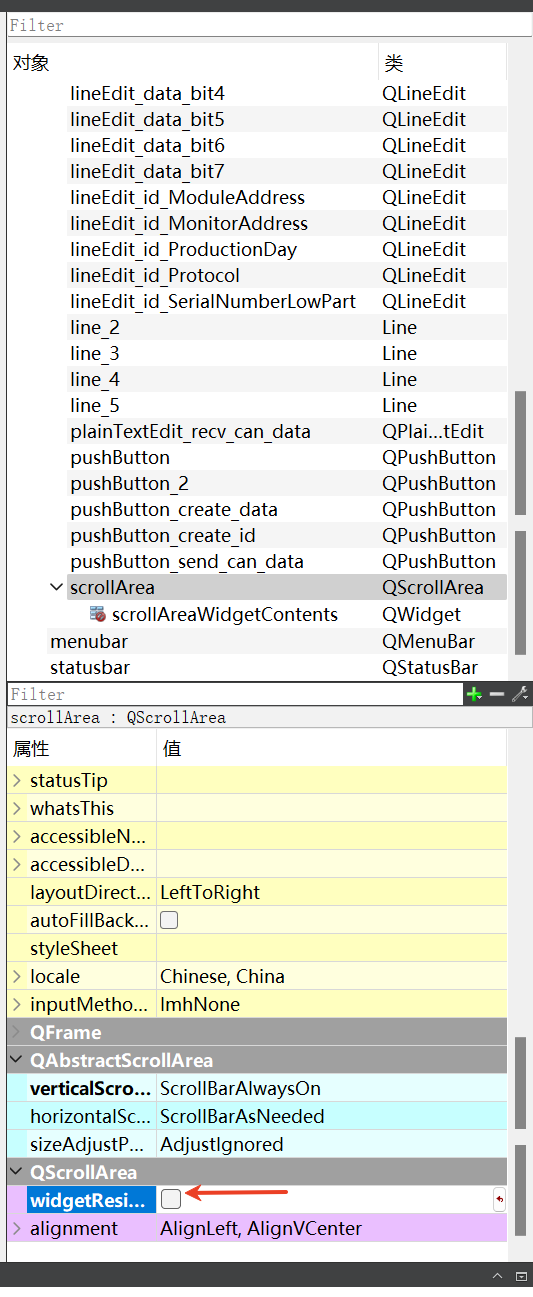Click the property editor Filter field
The image size is (533, 1297).
point(235,694)
